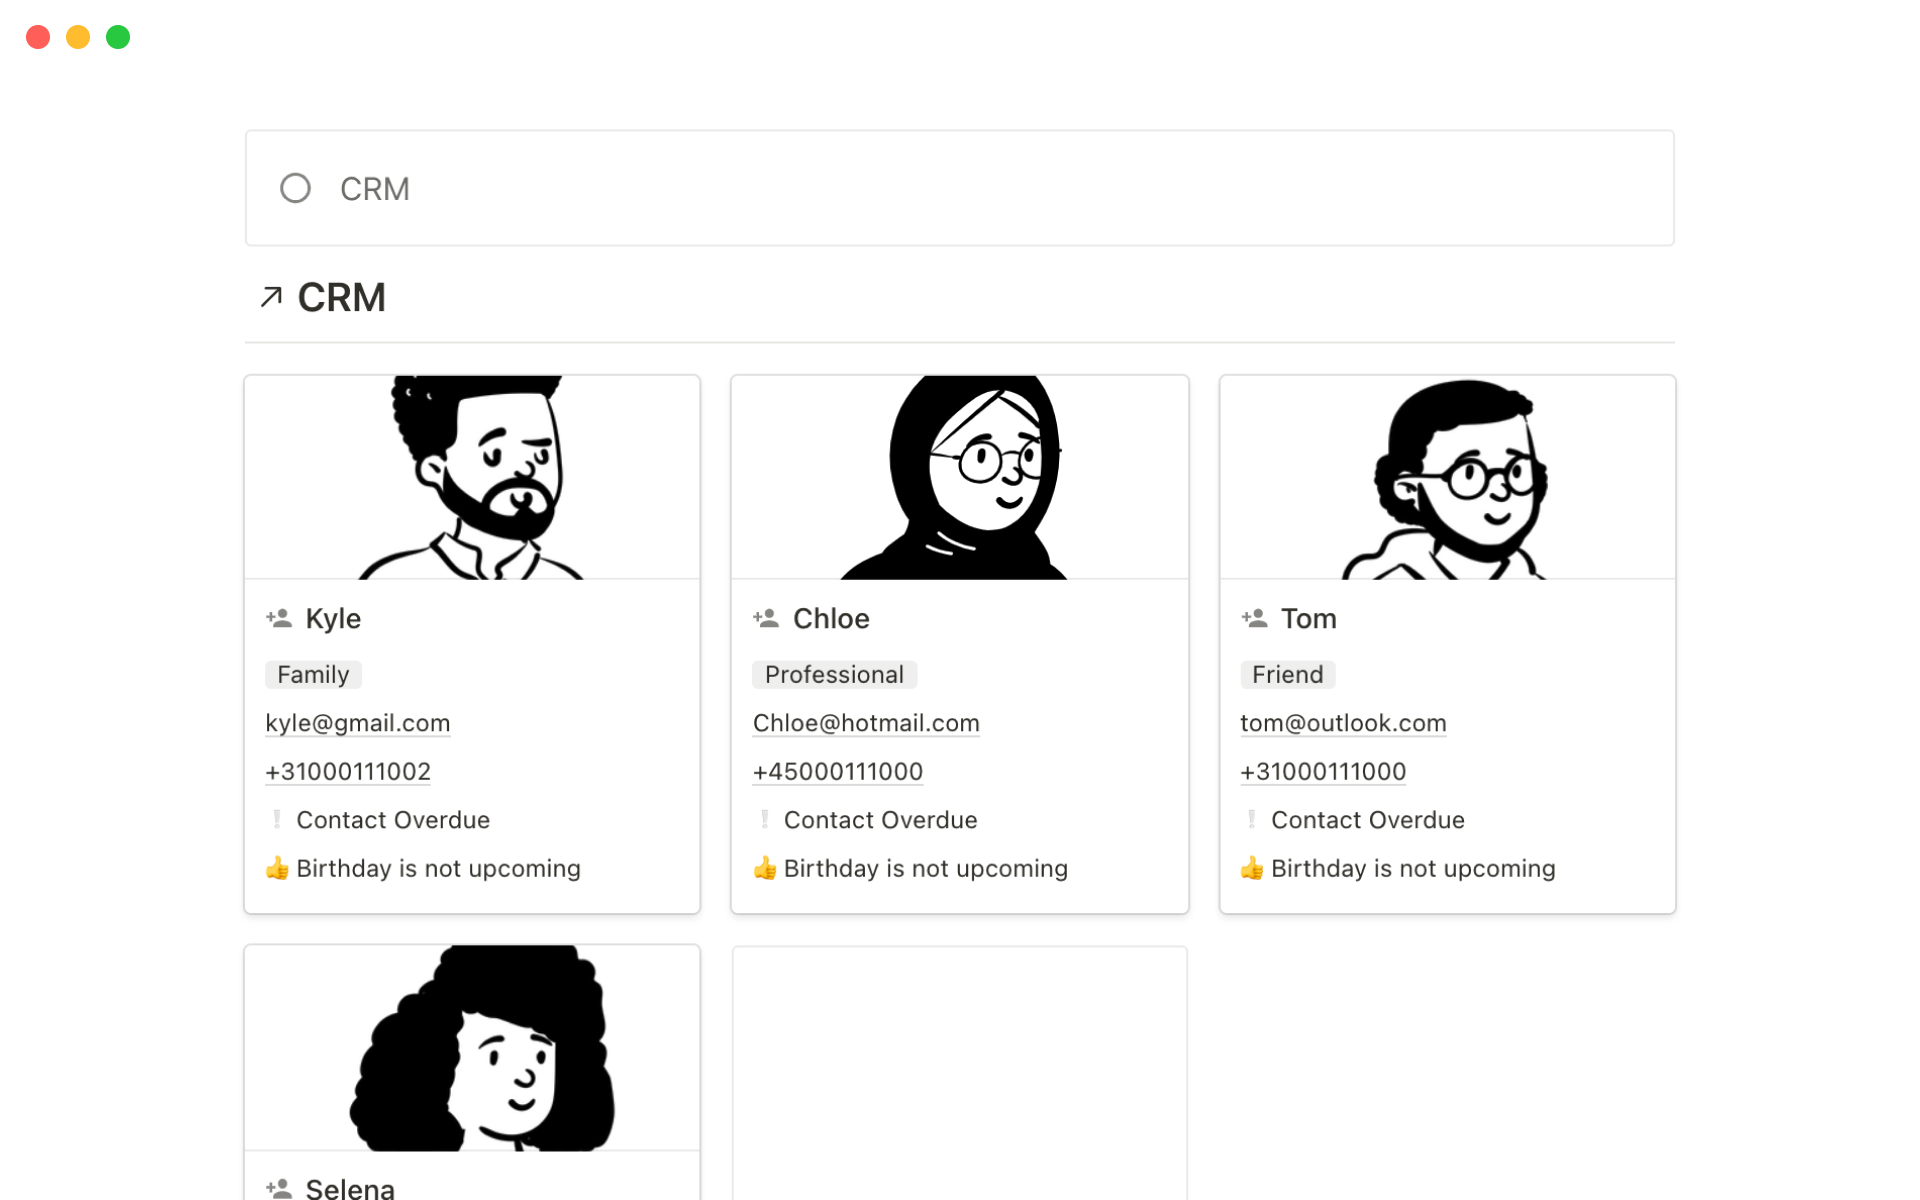The width and height of the screenshot is (1920, 1200).
Task: Open email link kyle@gmail.com
Action: tap(357, 723)
